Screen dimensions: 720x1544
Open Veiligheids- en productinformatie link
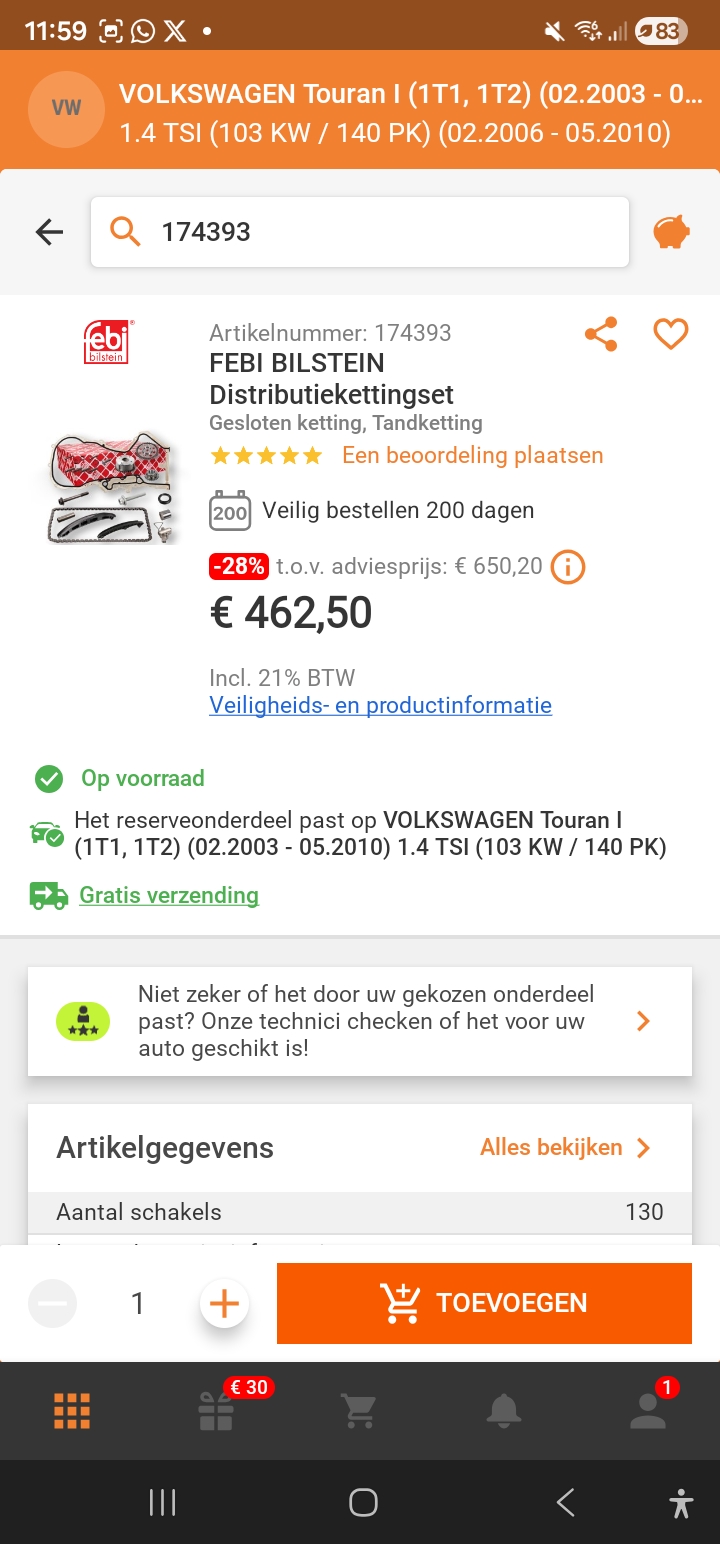pos(380,705)
